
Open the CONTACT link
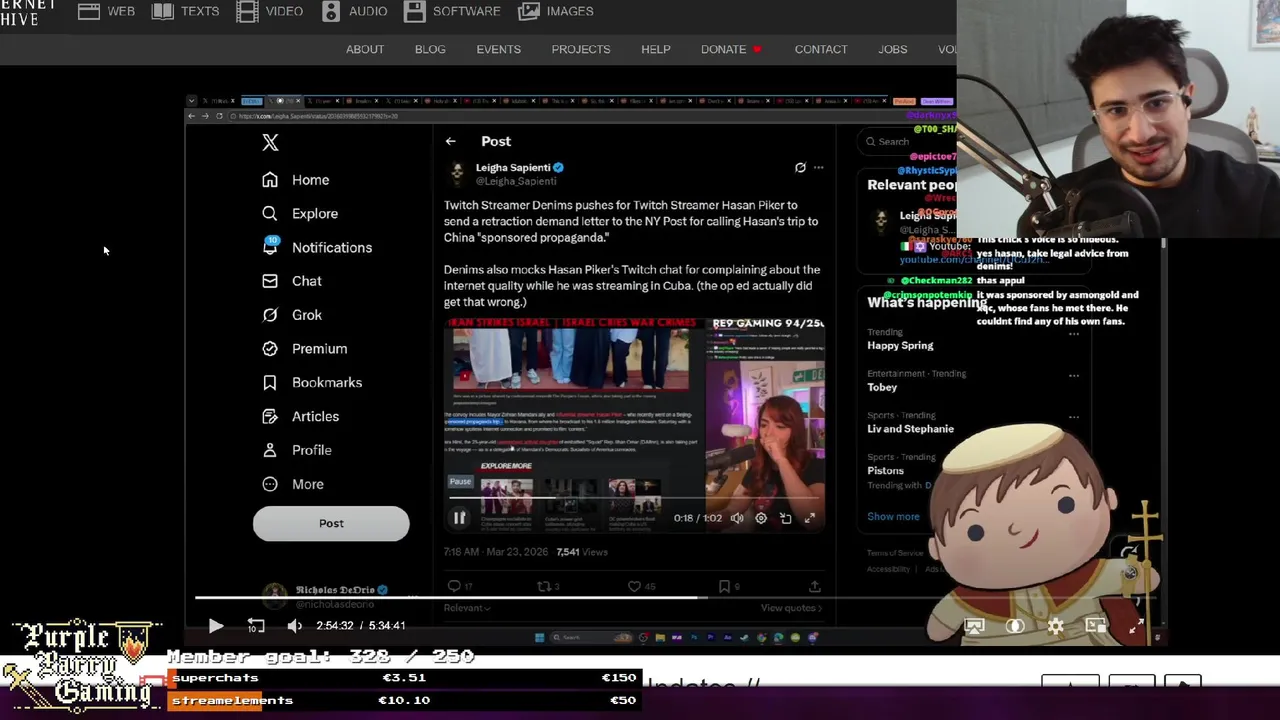[x=821, y=49]
